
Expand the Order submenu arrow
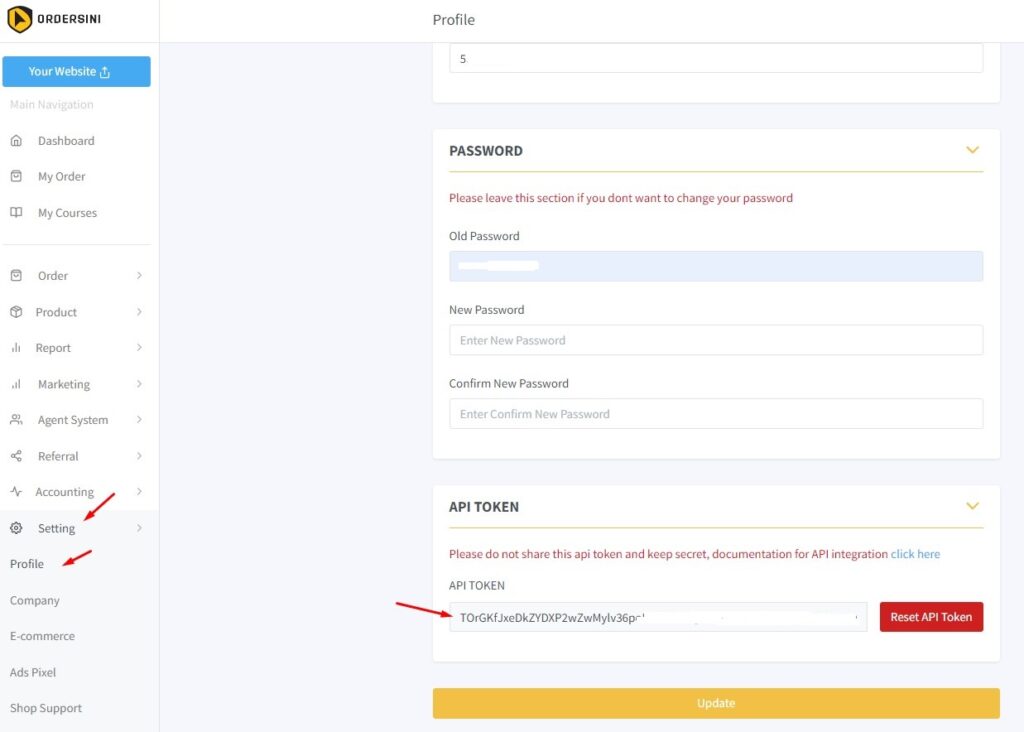pos(139,276)
